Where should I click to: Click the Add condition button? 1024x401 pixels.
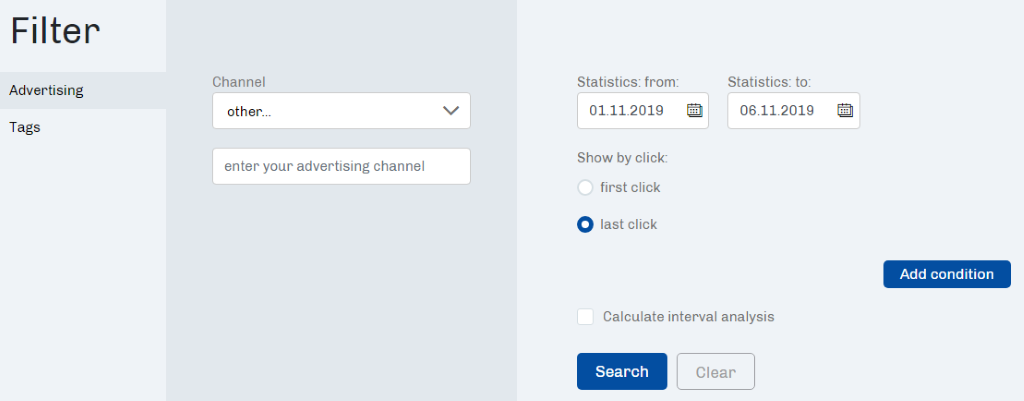[947, 274]
